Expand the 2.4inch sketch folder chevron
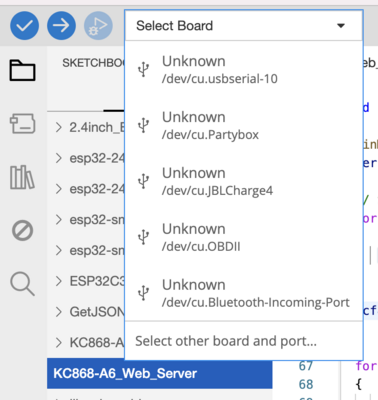 [x=59, y=127]
